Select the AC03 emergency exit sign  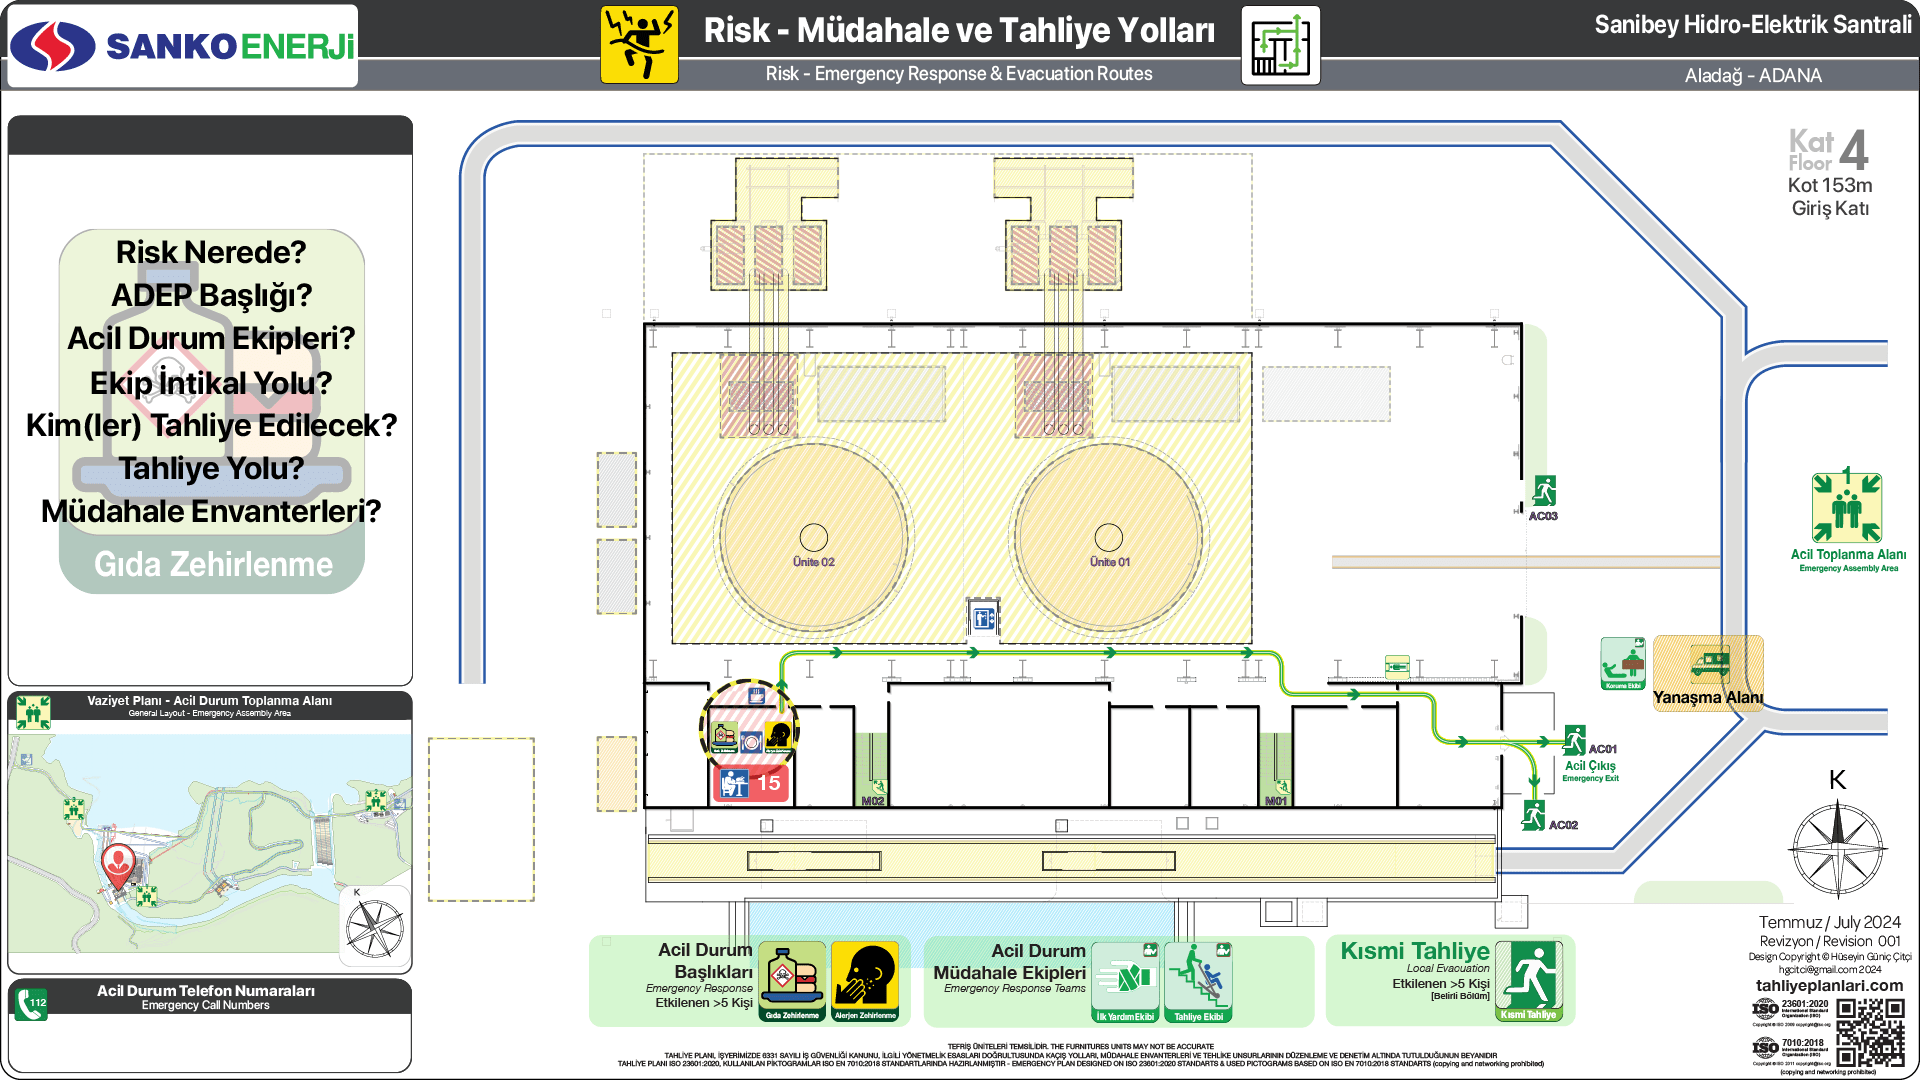[1544, 492]
